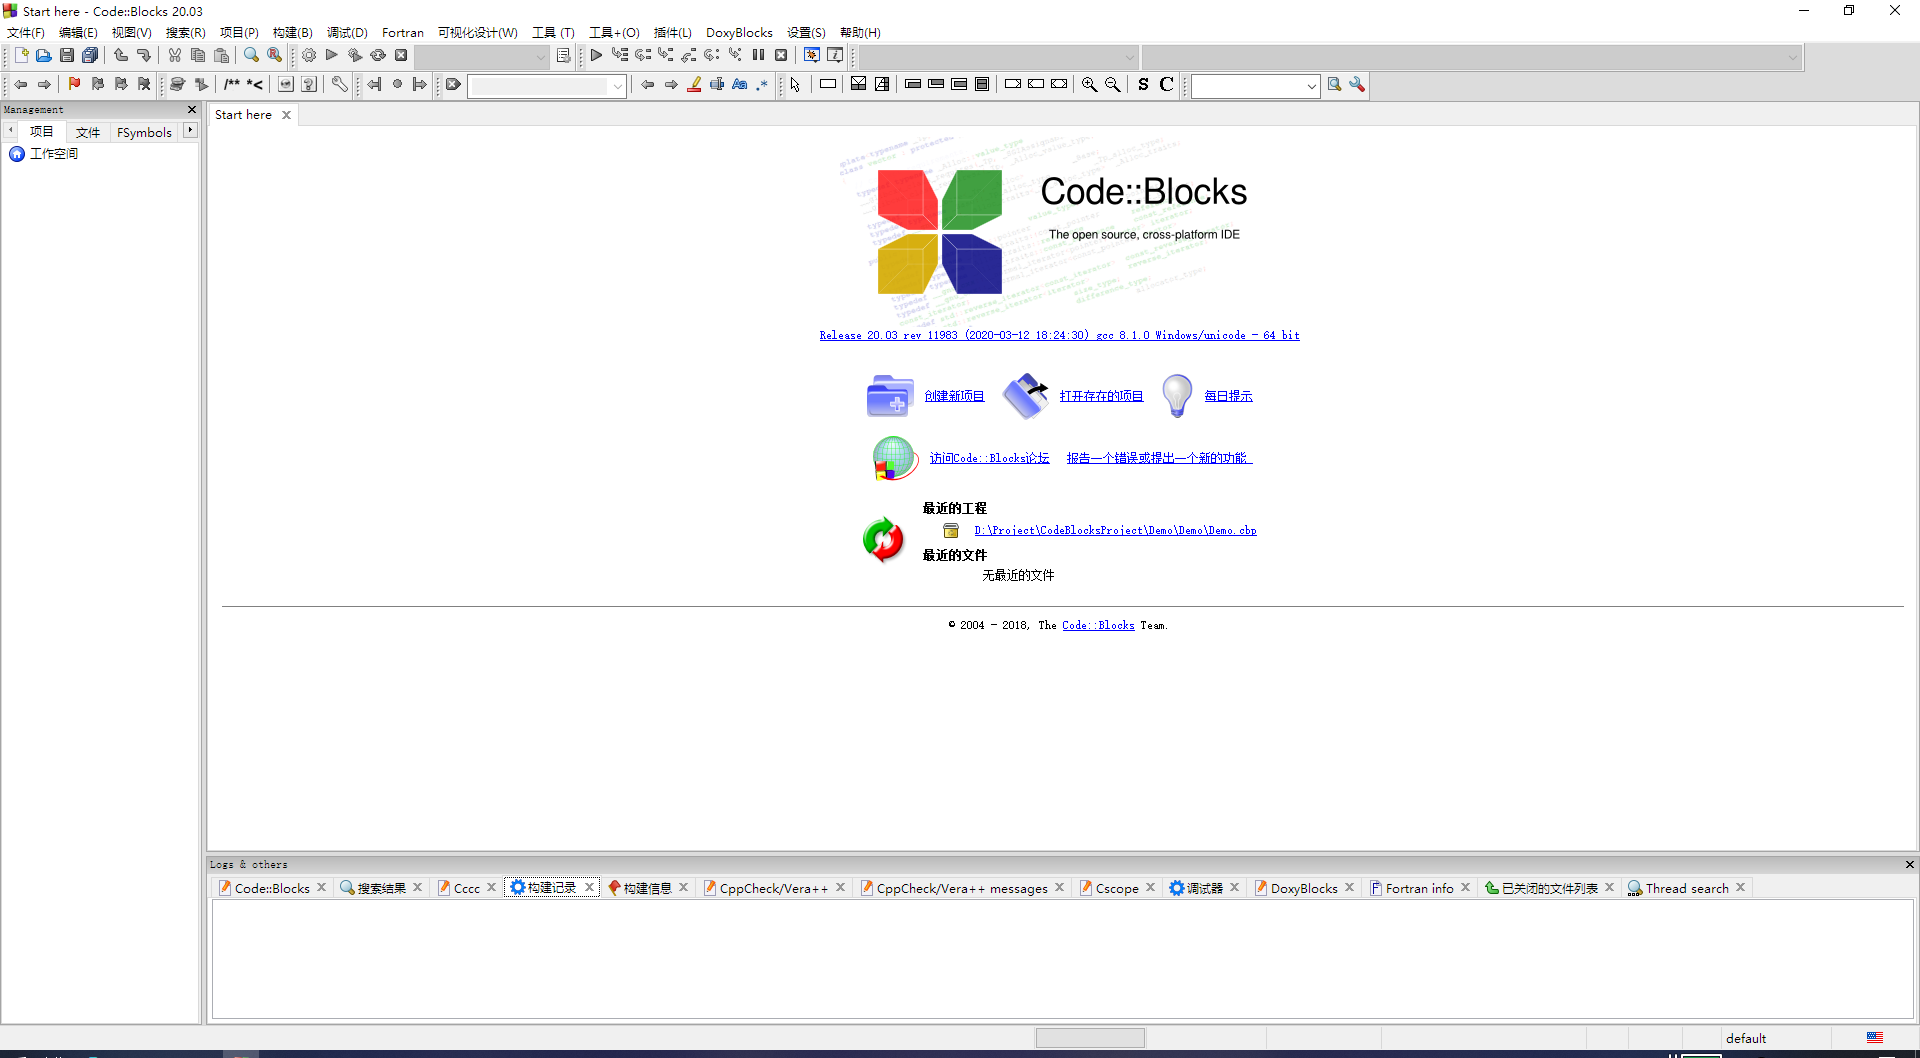The height and width of the screenshot is (1058, 1920).
Task: Save all open files
Action: coord(90,55)
